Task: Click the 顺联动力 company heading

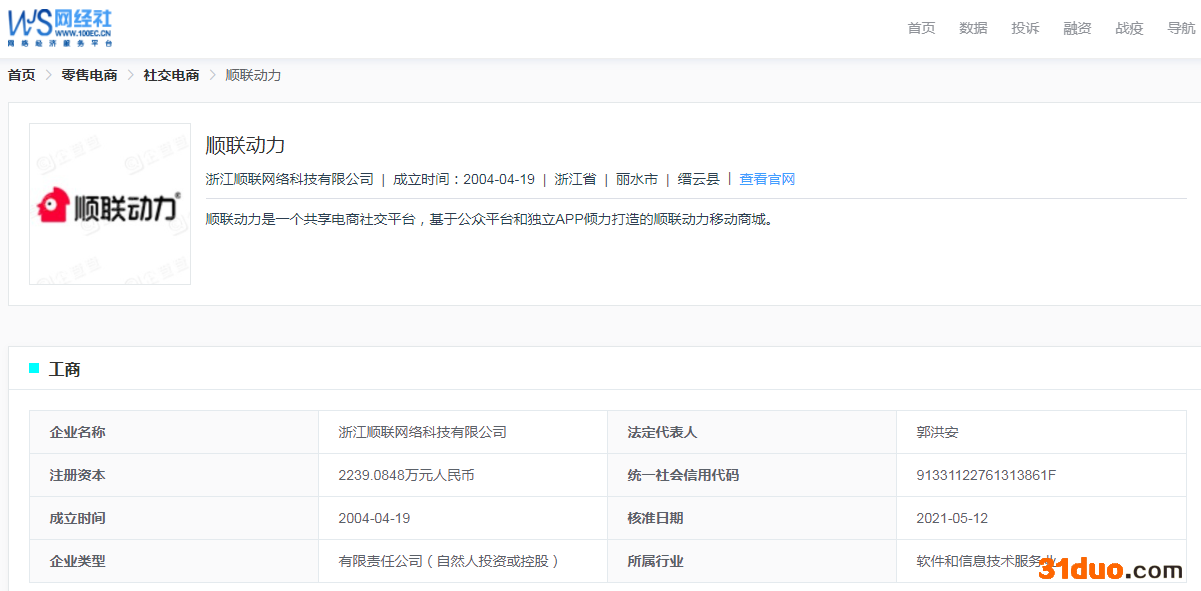Action: 245,145
